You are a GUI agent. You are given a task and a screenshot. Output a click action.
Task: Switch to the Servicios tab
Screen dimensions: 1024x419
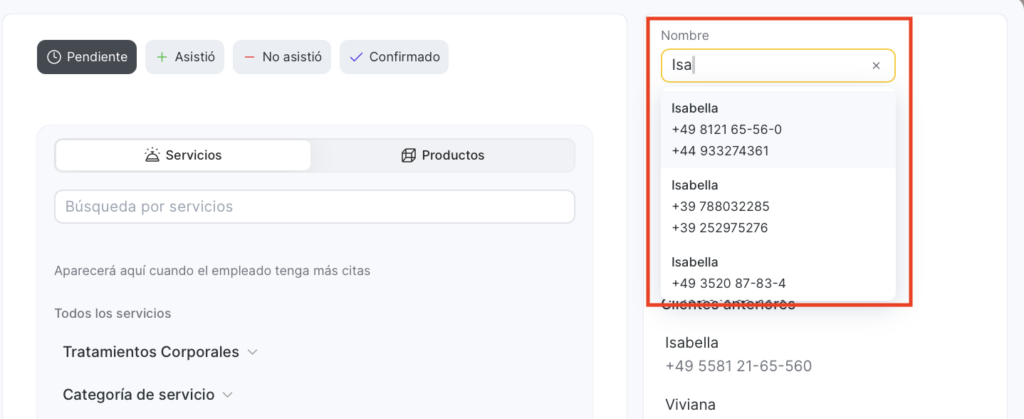[183, 155]
